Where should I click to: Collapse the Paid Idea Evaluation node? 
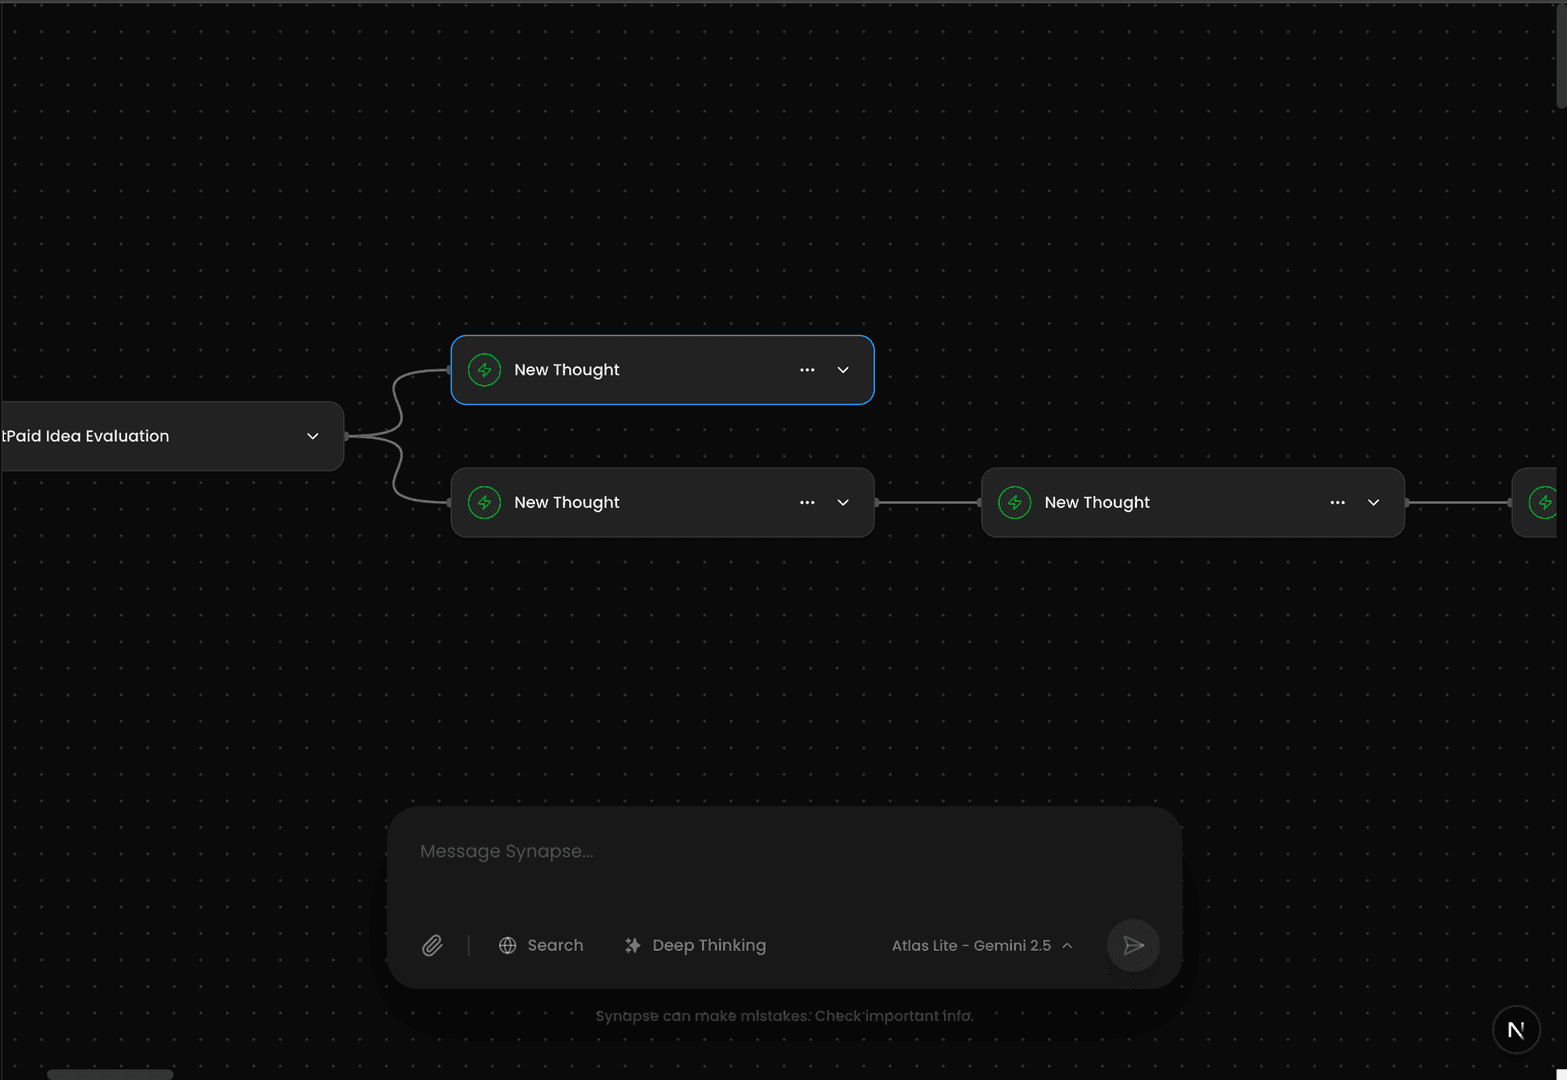click(x=312, y=436)
